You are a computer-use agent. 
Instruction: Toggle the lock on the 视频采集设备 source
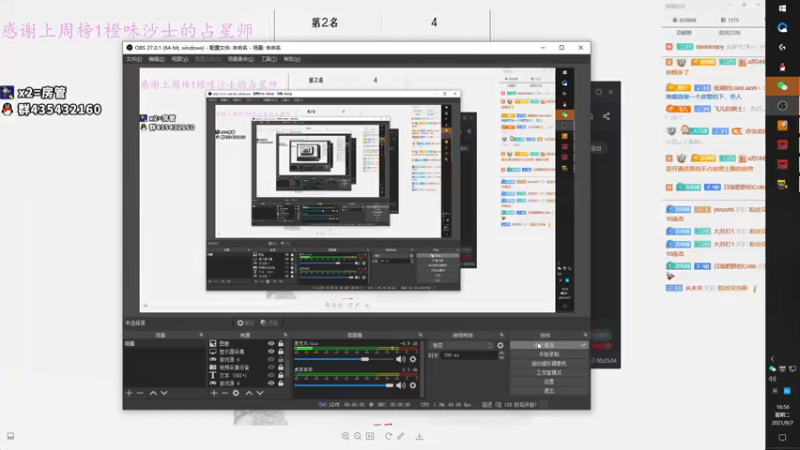point(281,367)
